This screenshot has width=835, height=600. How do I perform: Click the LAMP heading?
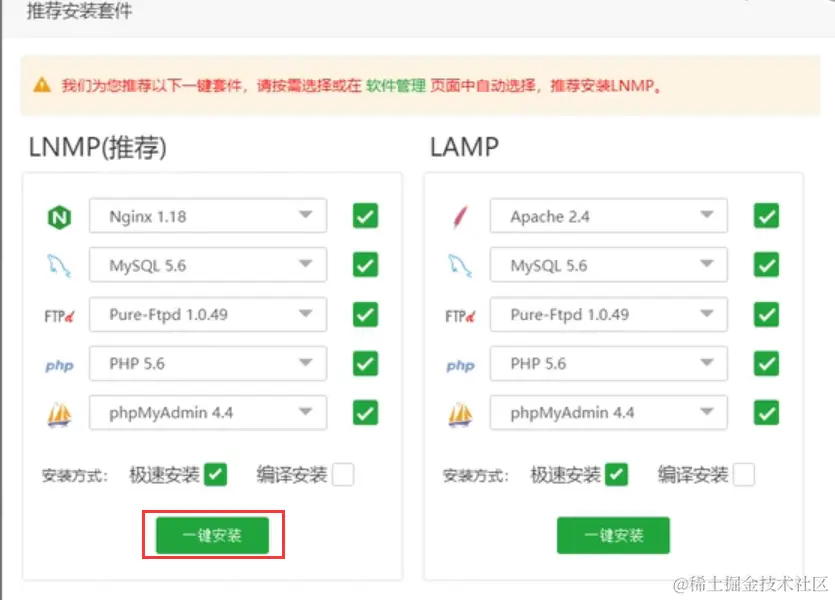pyautogui.click(x=464, y=147)
